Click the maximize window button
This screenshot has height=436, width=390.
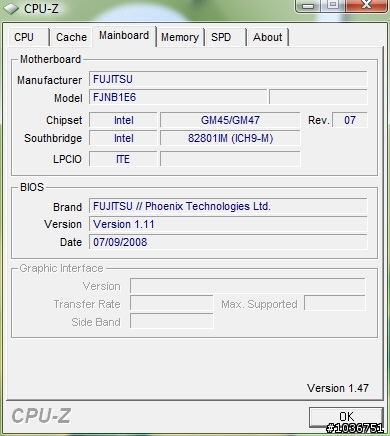(x=333, y=5)
